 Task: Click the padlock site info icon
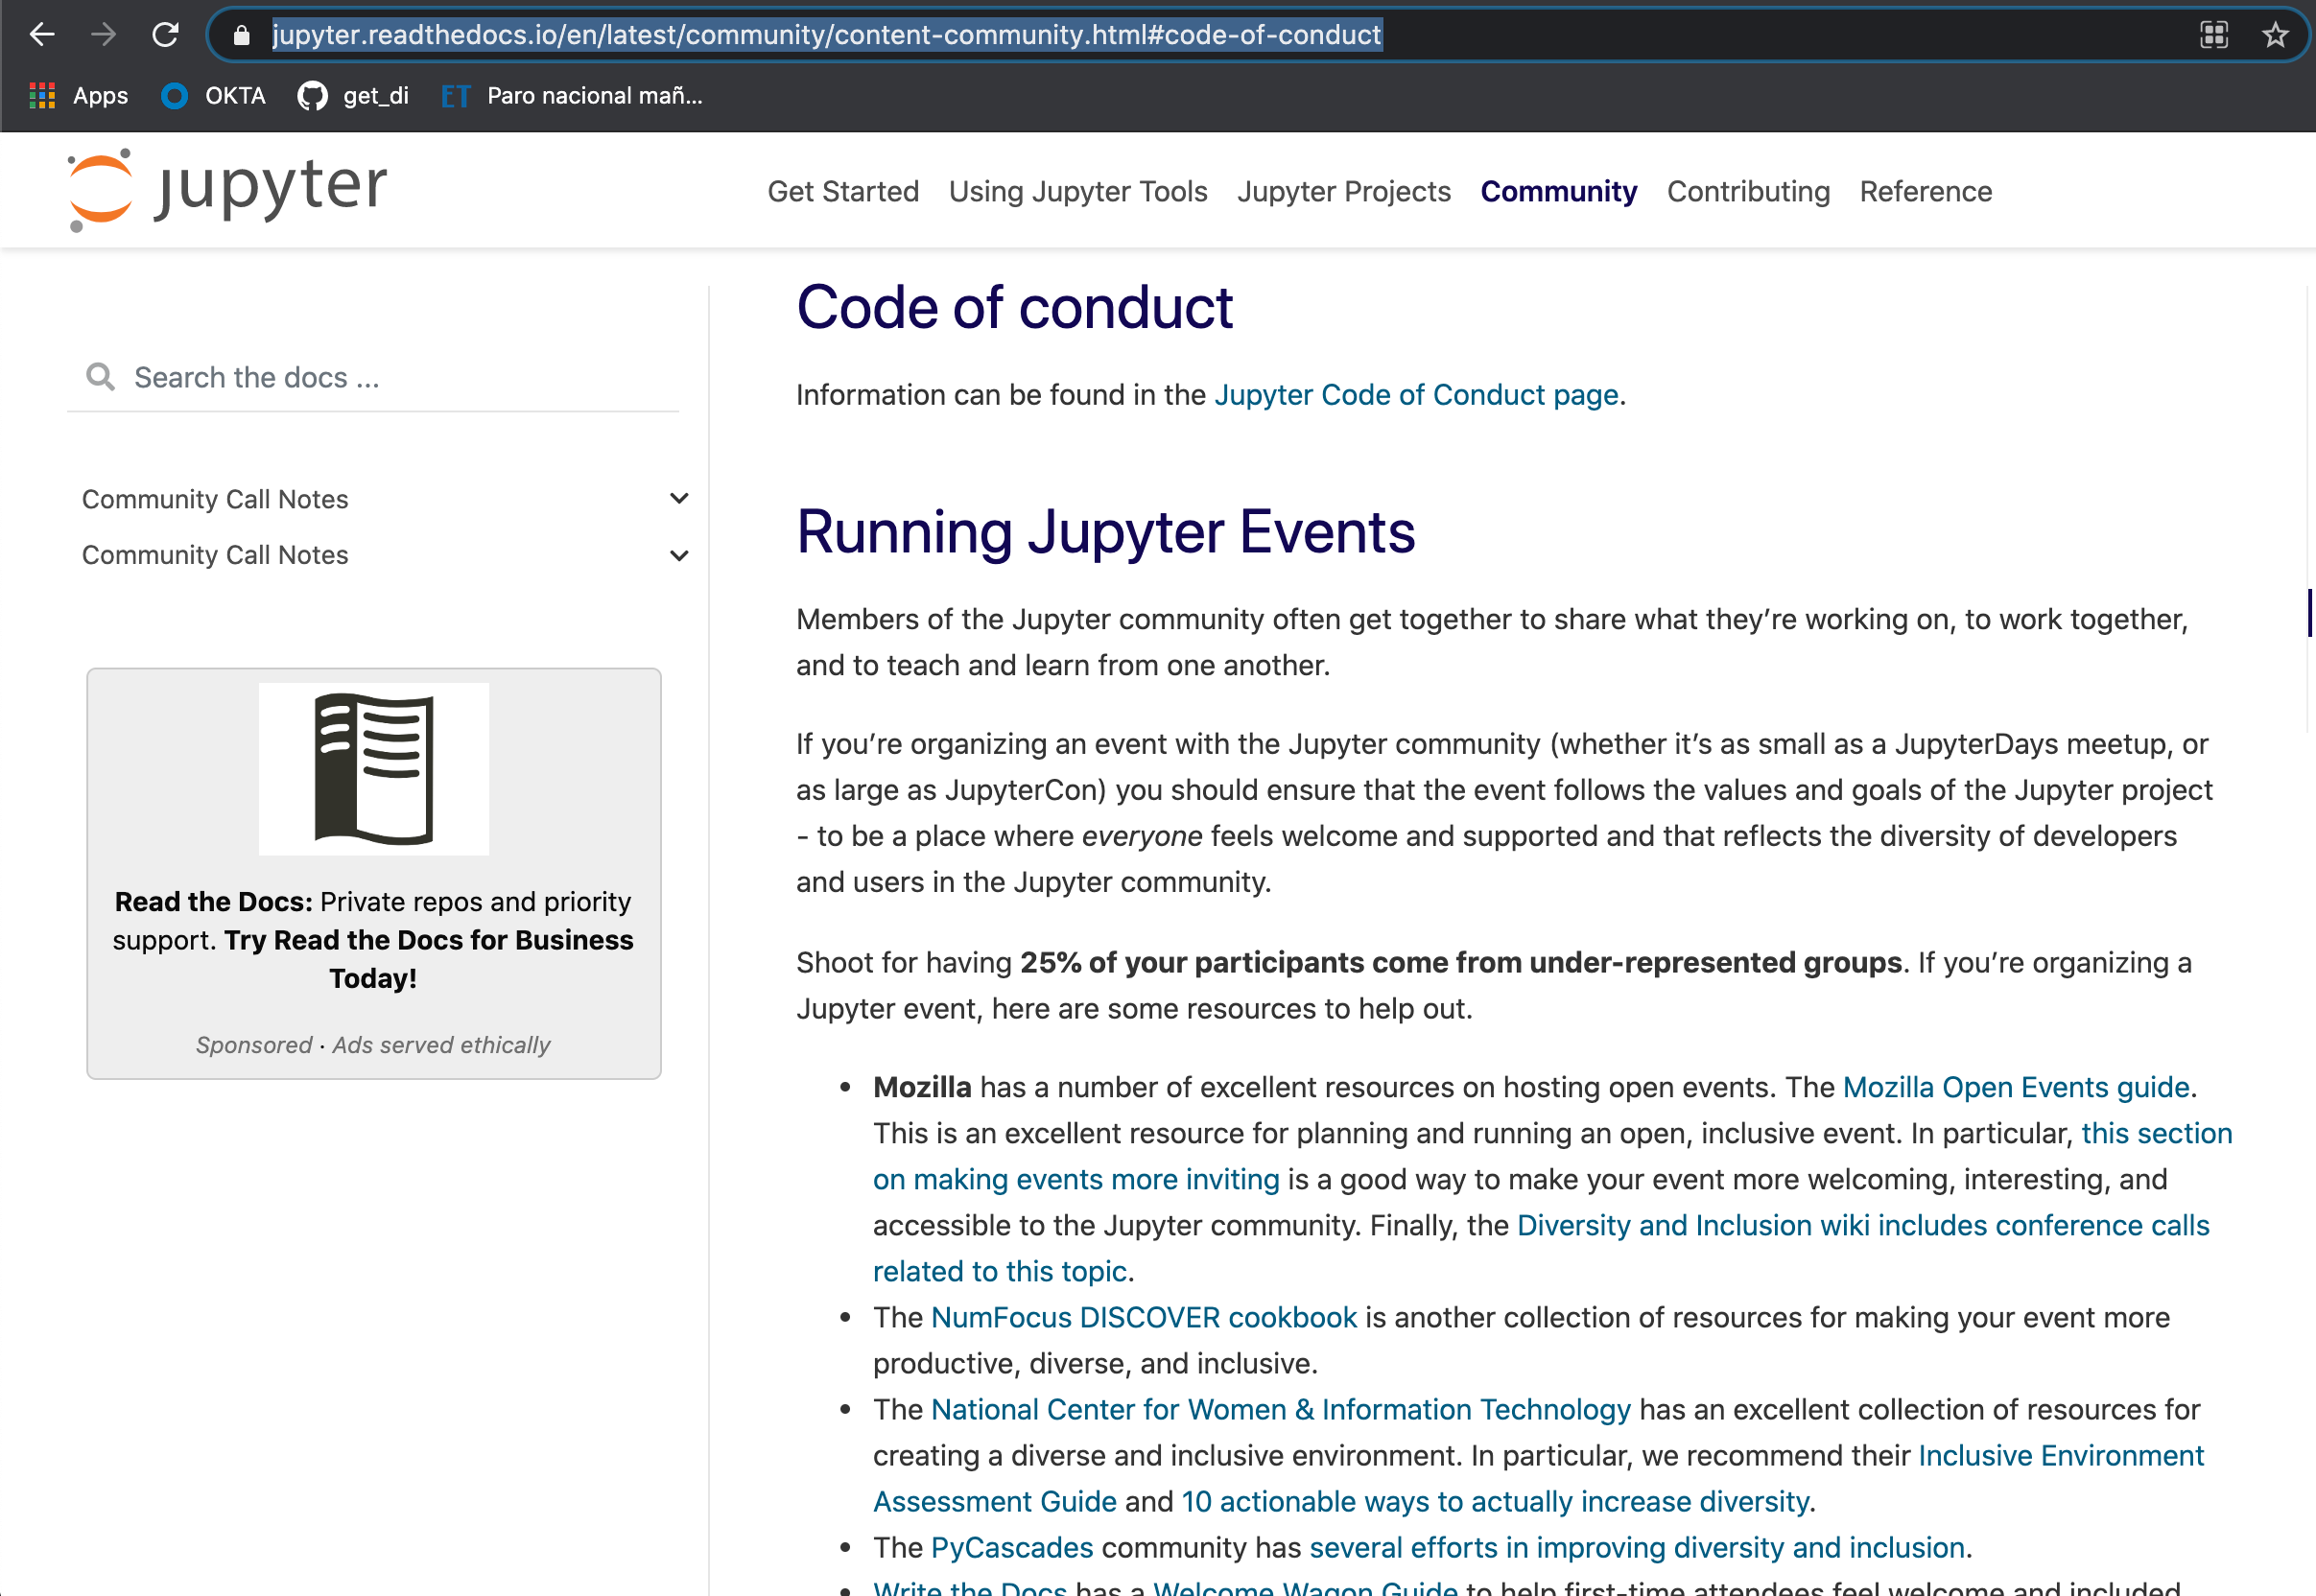coord(241,35)
